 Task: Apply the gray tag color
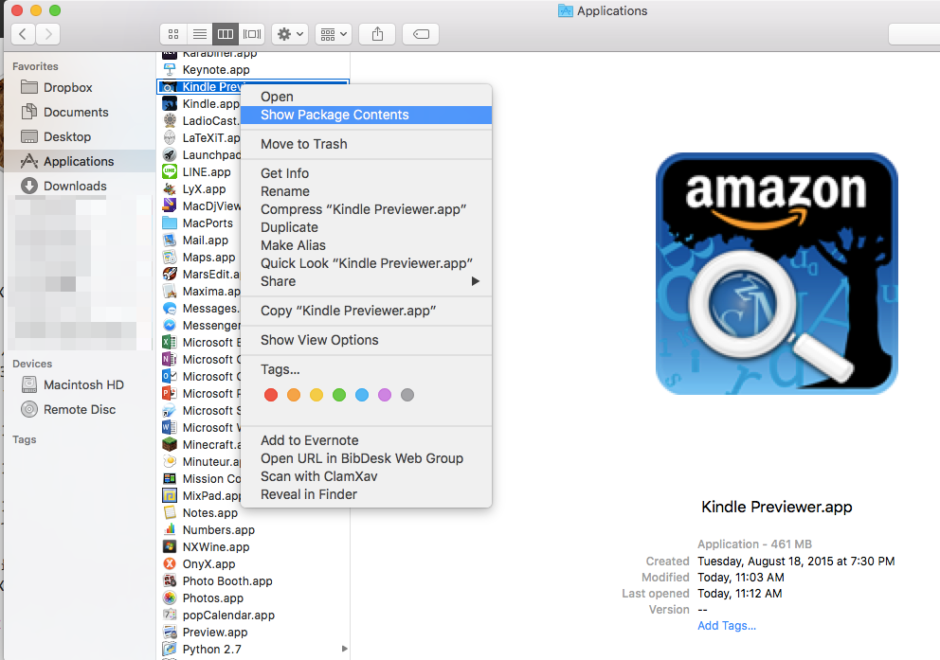point(408,394)
